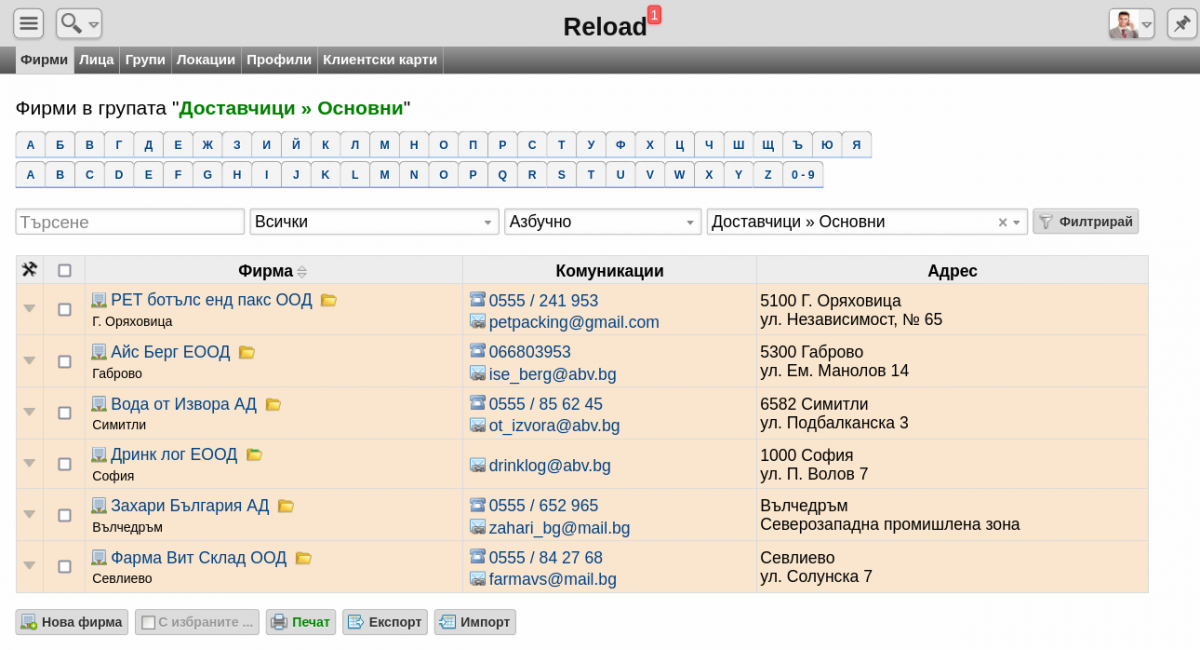The width and height of the screenshot is (1200, 650).
Task: Click phone icon beside 0555 / 652 965
Action: click(477, 506)
